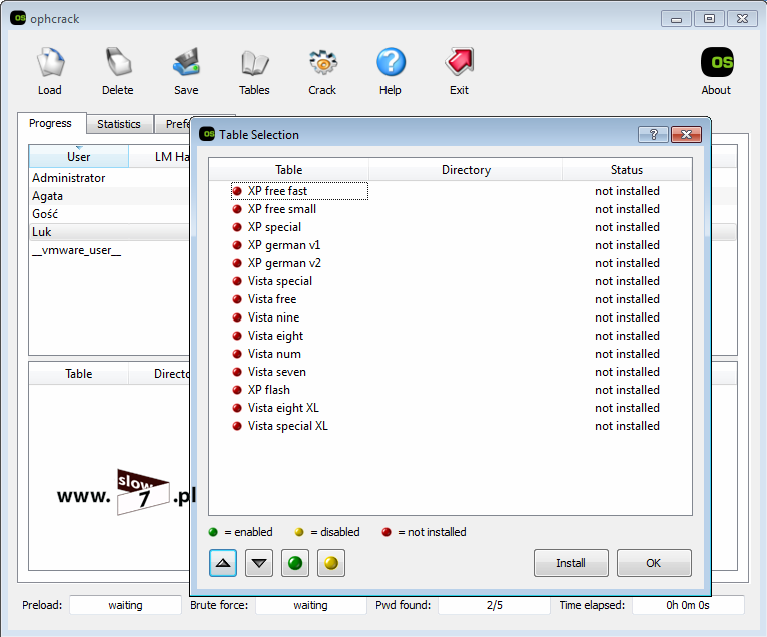Image resolution: width=767 pixels, height=637 pixels.
Task: Select the Administrator user row
Action: (109, 178)
